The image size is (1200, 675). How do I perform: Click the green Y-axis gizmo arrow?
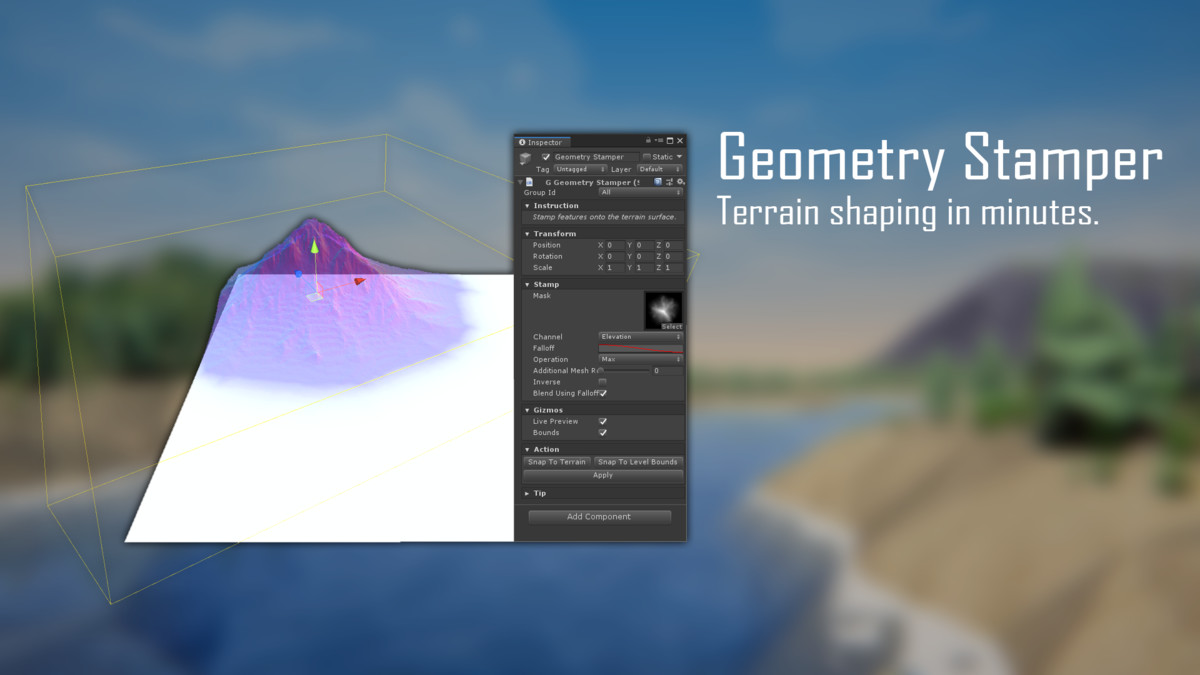[314, 246]
